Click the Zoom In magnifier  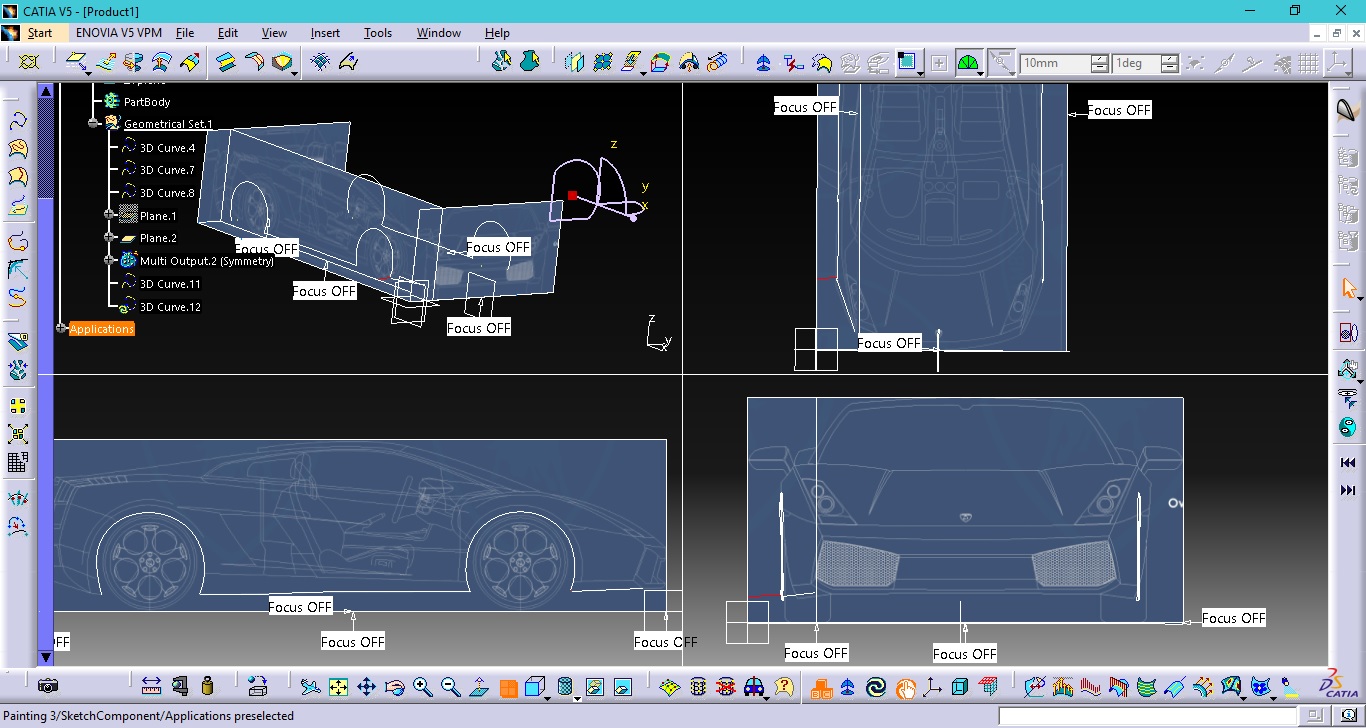(422, 687)
